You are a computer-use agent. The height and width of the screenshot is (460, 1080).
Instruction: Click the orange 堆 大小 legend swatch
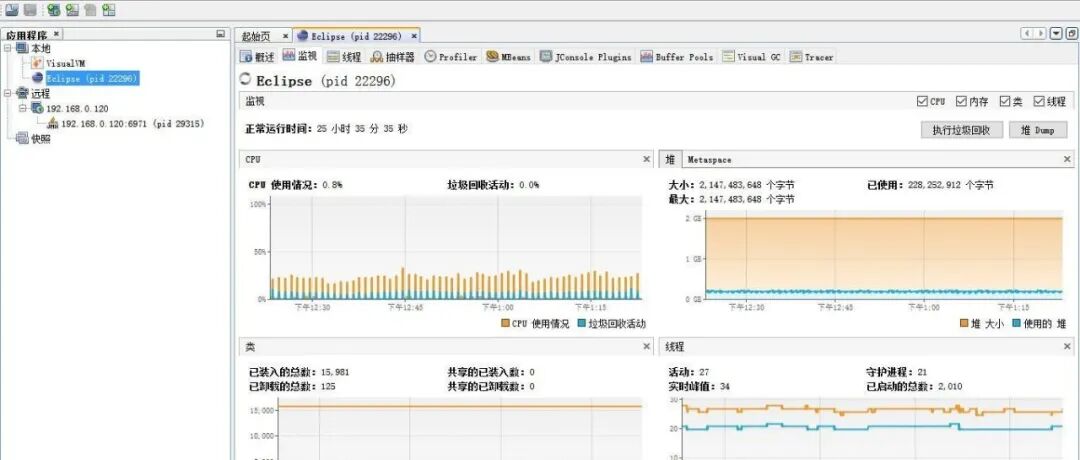click(964, 323)
